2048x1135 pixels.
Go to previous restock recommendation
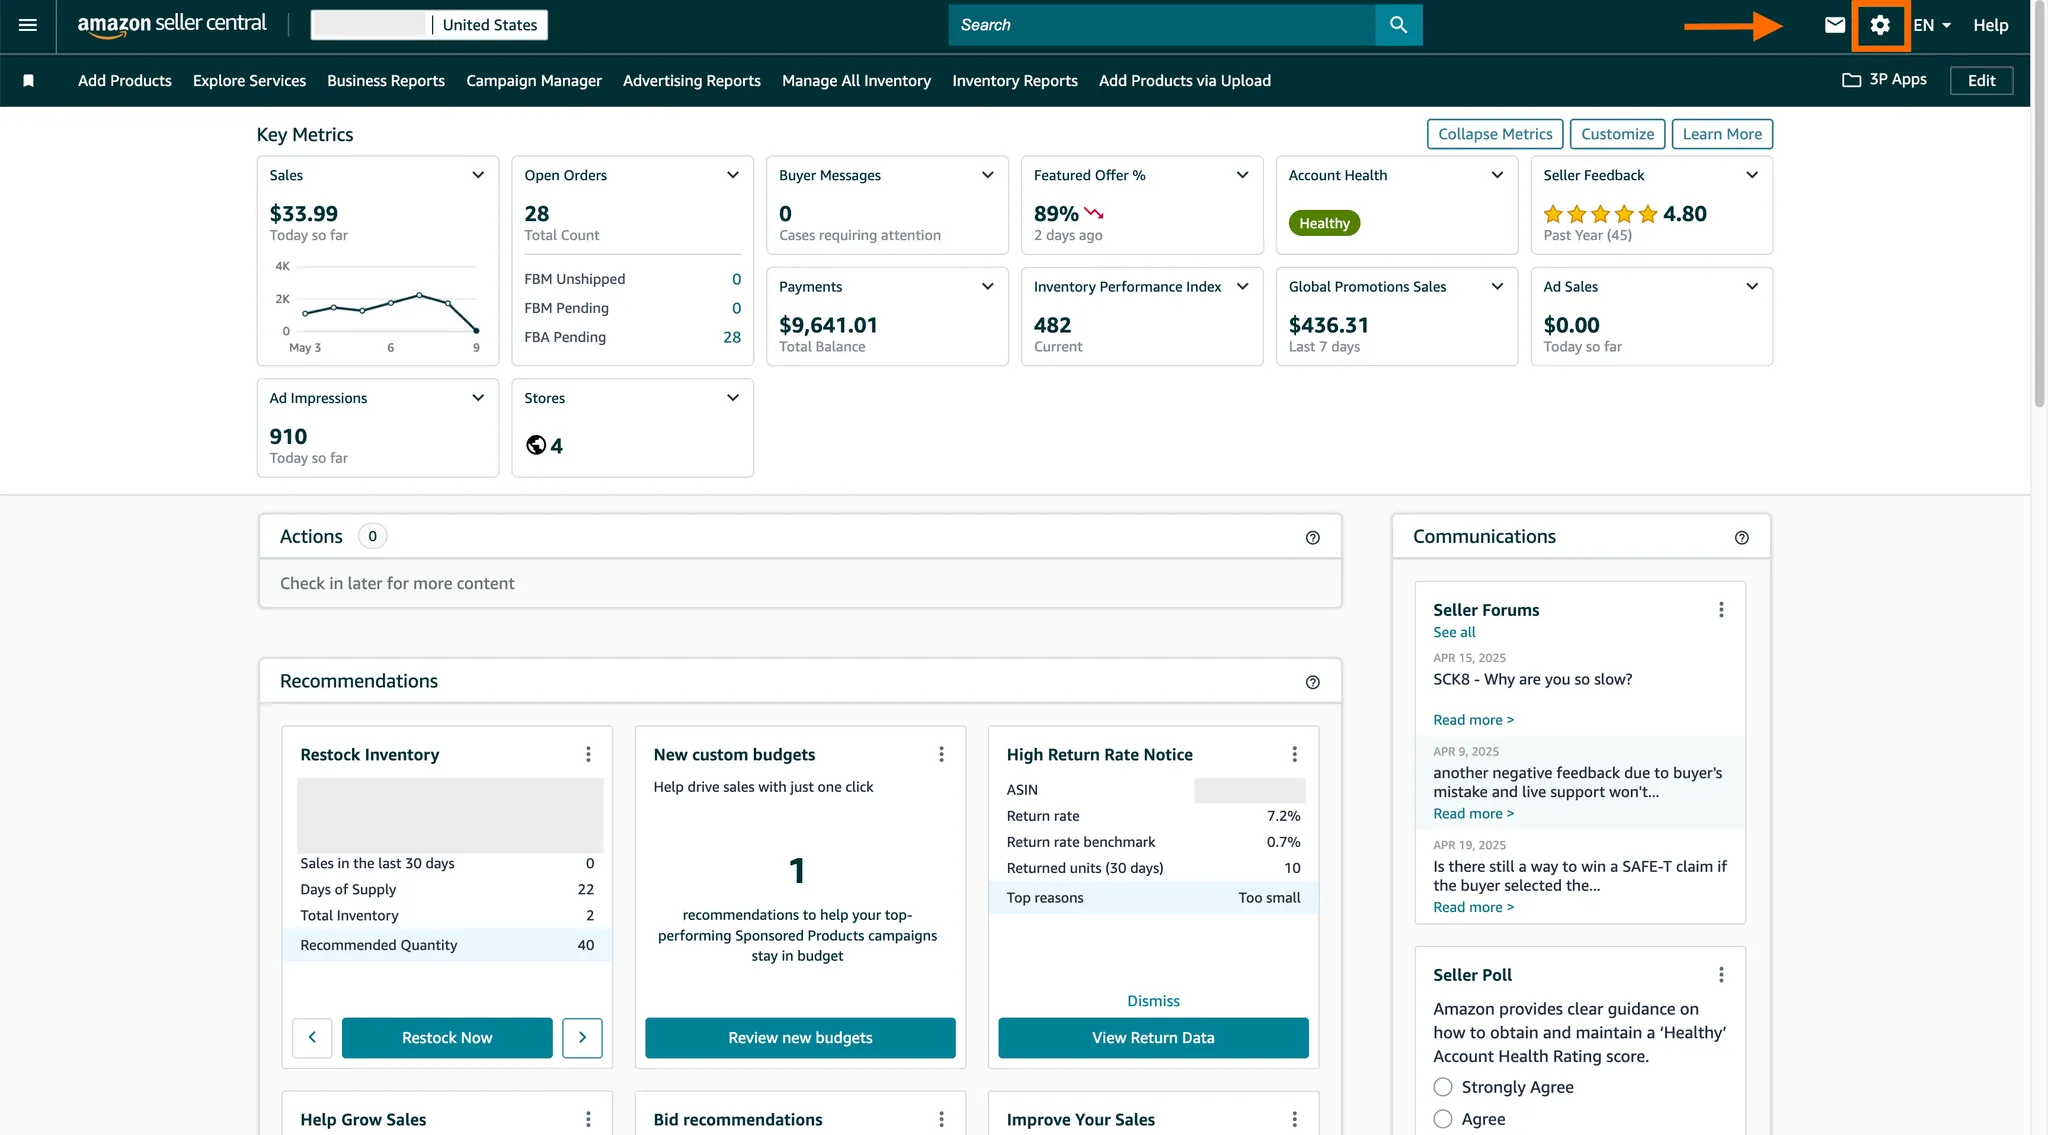(x=312, y=1038)
